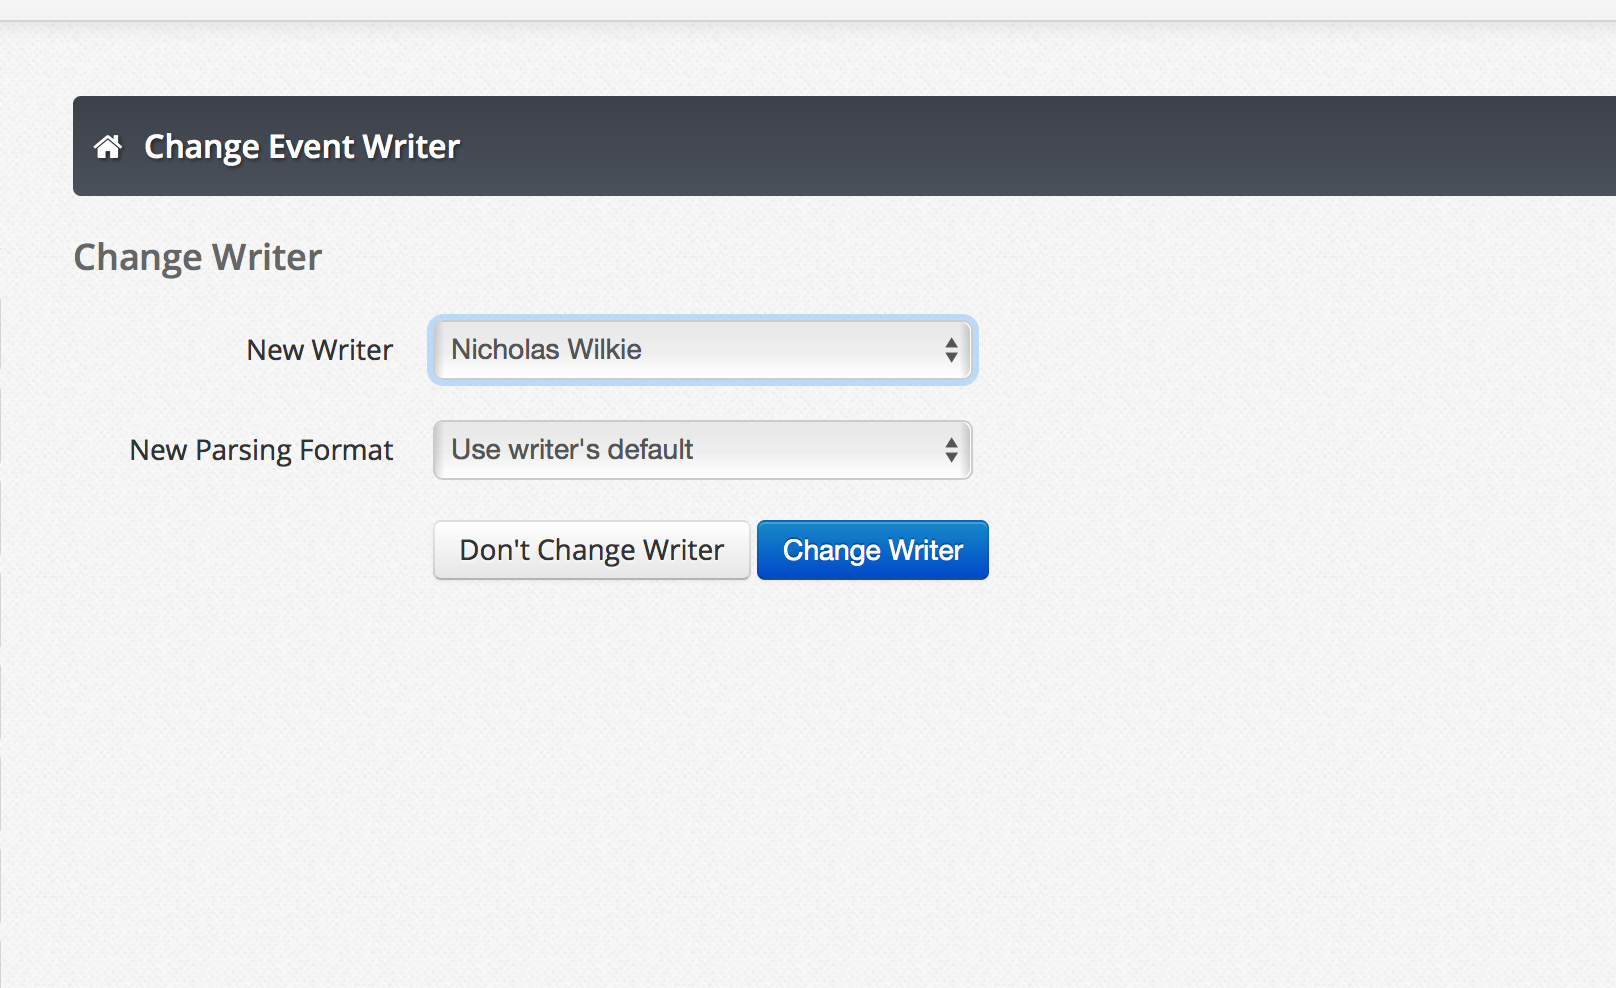This screenshot has width=1616, height=988.
Task: Click the "New Parsing Format" field label
Action: tap(262, 450)
